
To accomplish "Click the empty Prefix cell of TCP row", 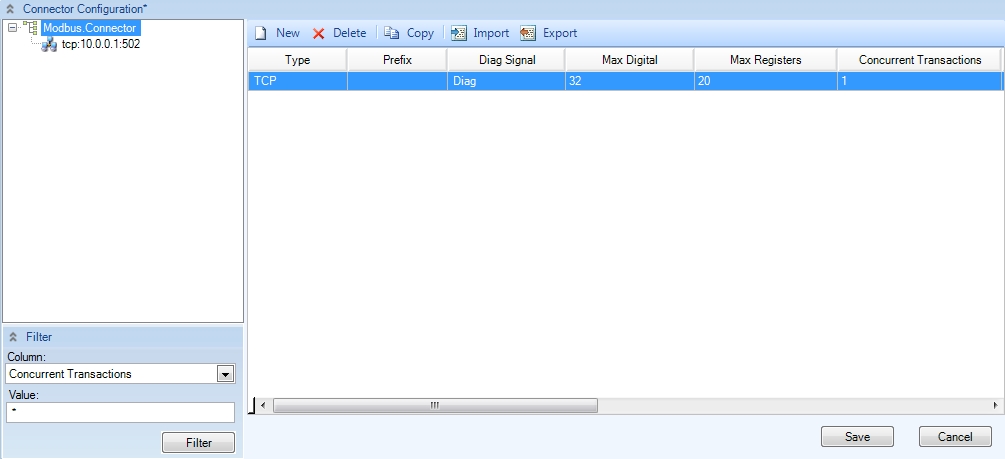I will [397, 81].
